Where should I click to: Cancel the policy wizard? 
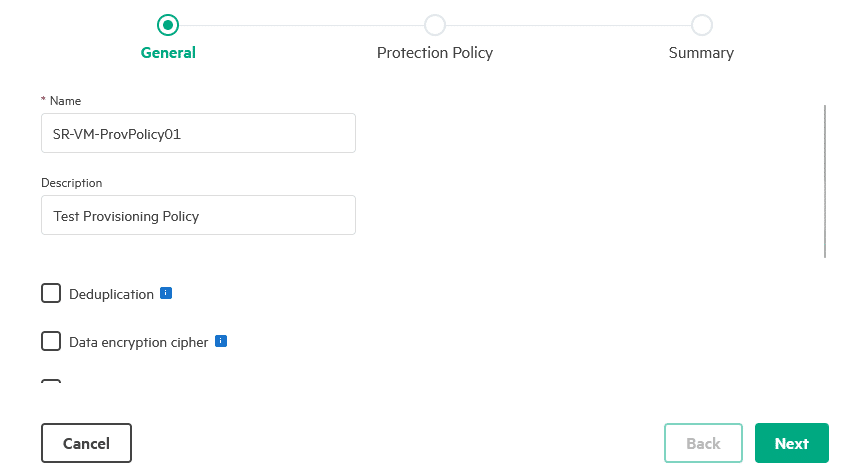[86, 443]
